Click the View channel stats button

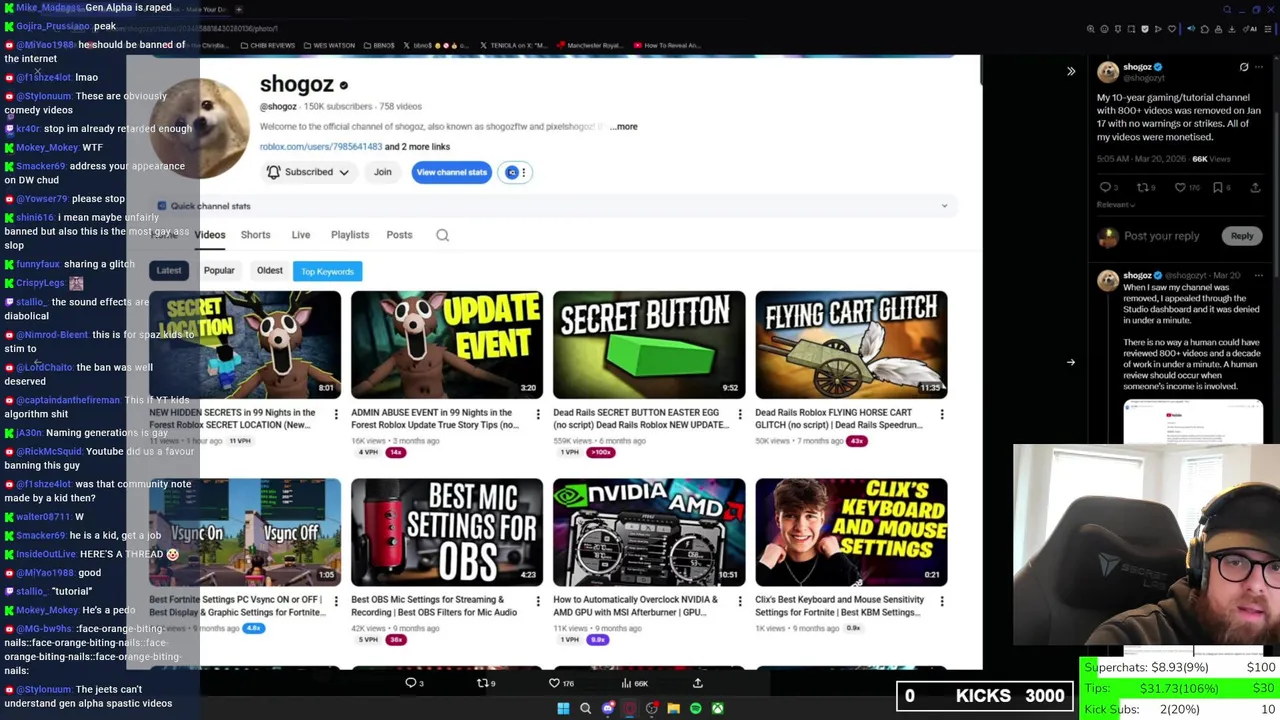point(451,172)
